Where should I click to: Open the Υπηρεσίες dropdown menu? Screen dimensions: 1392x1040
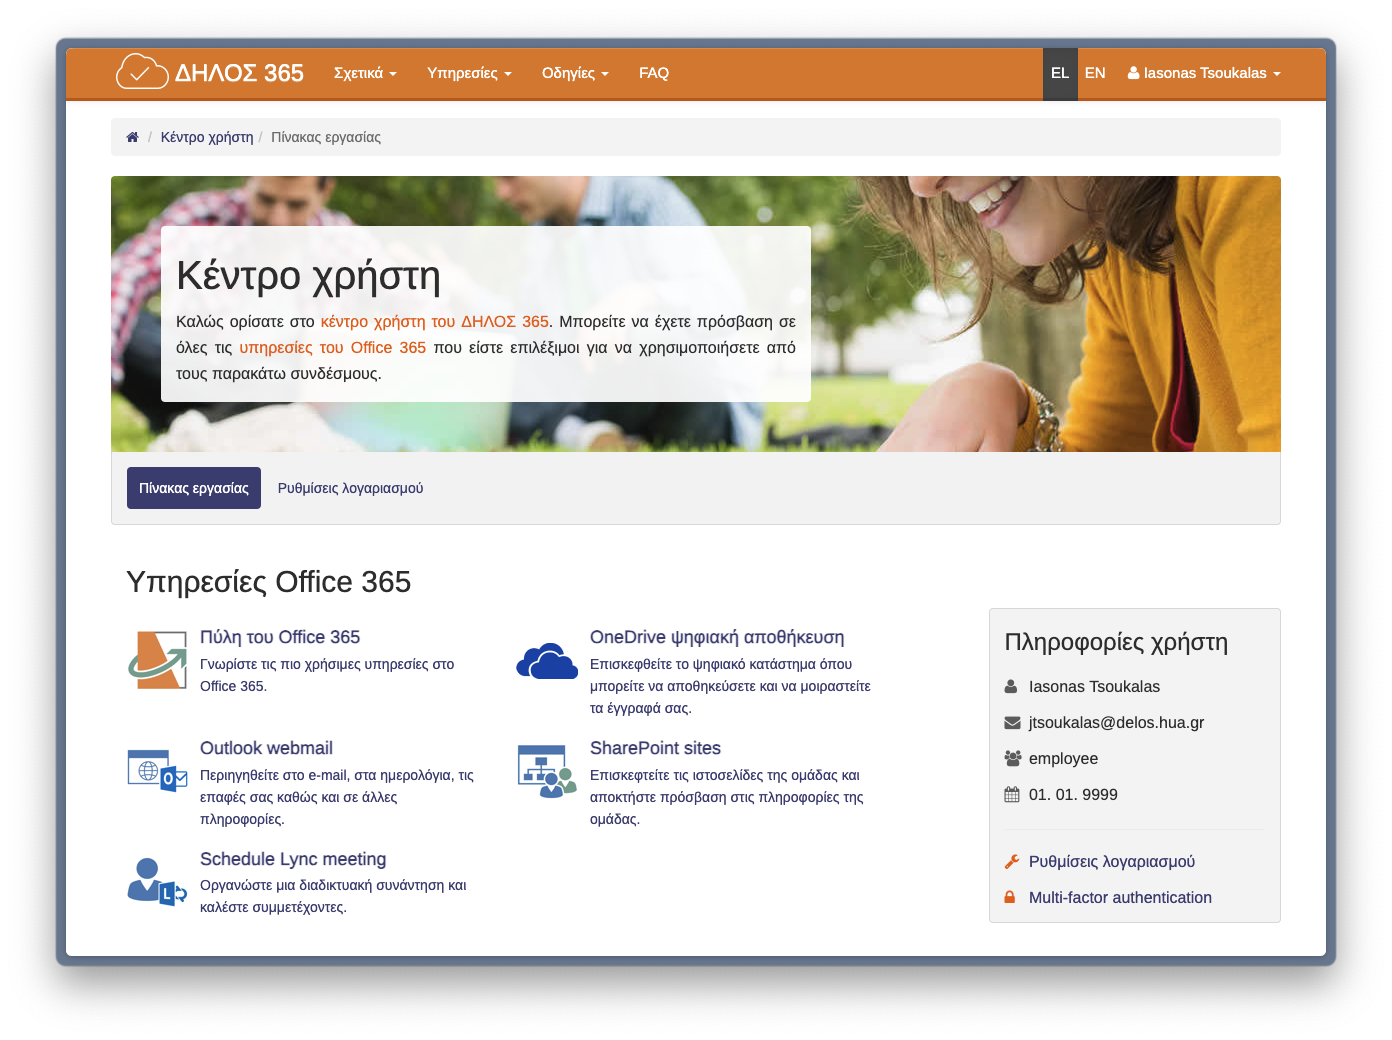pos(469,73)
